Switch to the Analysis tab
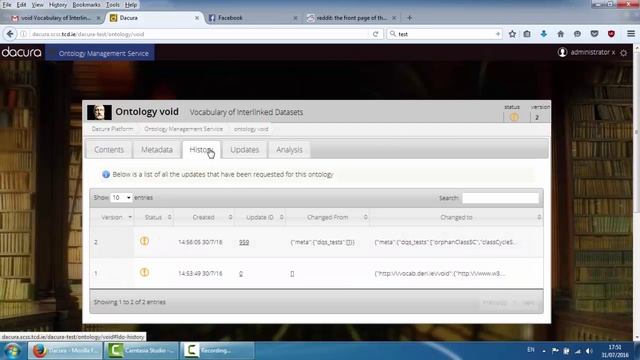640x360 pixels. point(289,150)
